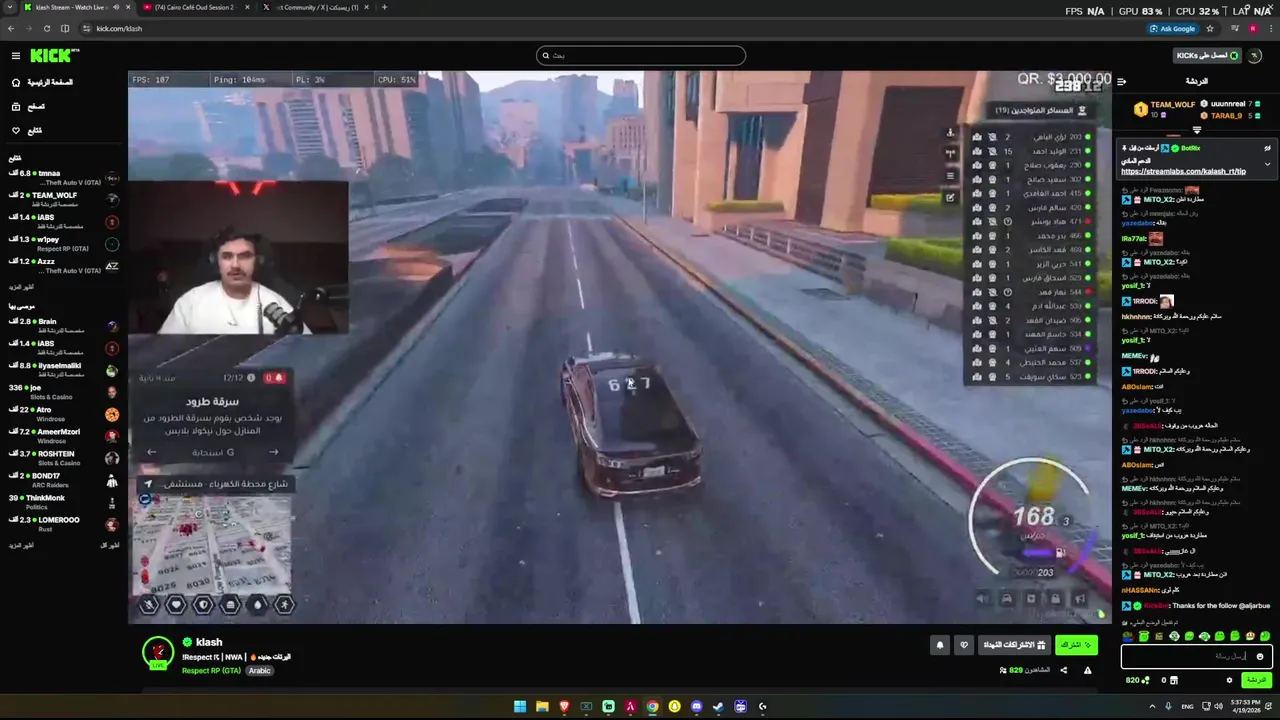
Task: Click the green chat send button
Action: click(x=1255, y=680)
